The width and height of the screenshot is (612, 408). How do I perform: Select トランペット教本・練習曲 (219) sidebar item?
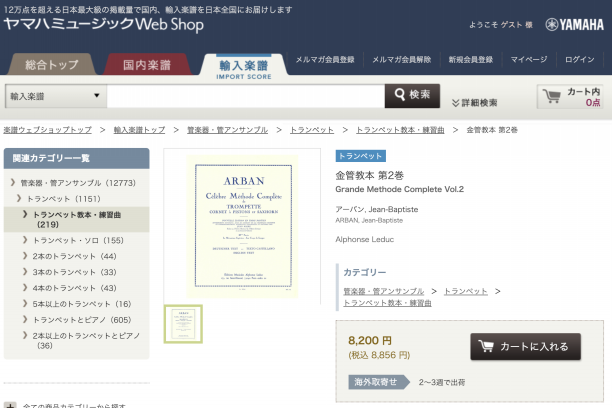tap(76, 219)
